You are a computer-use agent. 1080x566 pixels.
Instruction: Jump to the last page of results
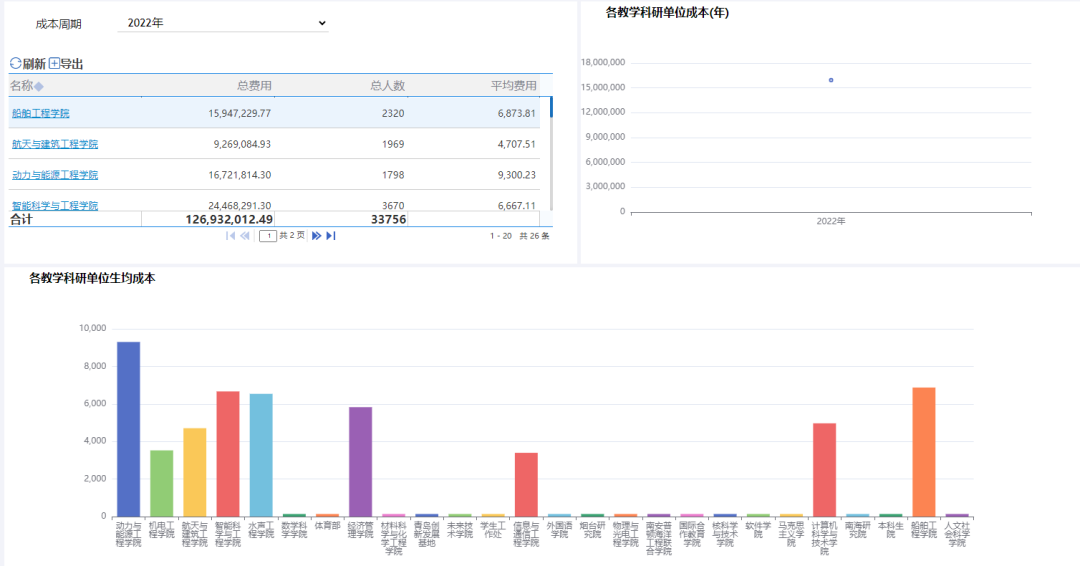(x=331, y=236)
